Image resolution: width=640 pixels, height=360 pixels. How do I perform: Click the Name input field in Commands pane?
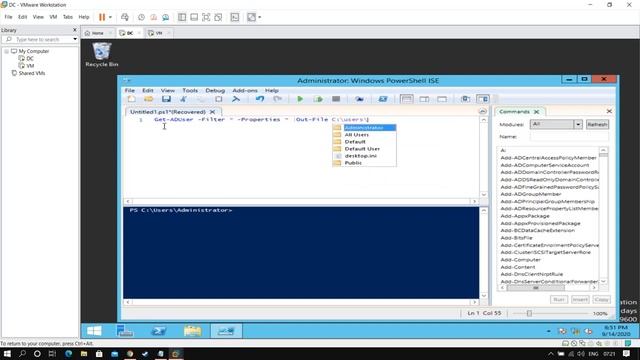click(569, 137)
